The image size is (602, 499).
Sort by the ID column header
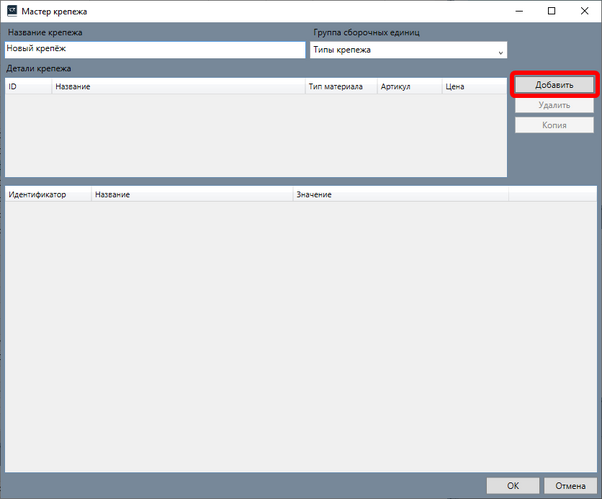click(28, 86)
